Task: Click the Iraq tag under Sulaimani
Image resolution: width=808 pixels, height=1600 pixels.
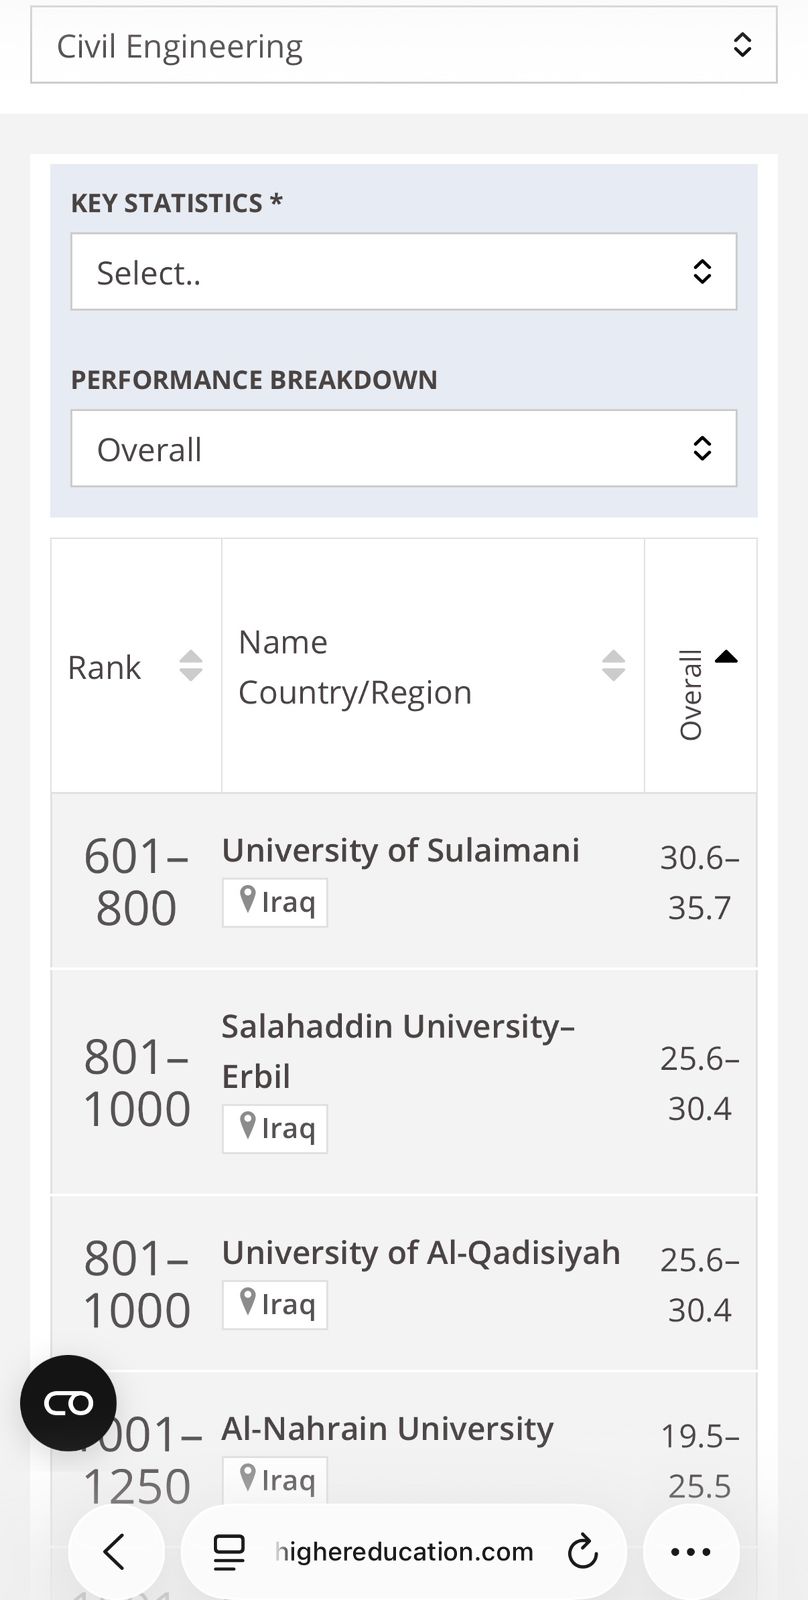Action: (x=275, y=903)
